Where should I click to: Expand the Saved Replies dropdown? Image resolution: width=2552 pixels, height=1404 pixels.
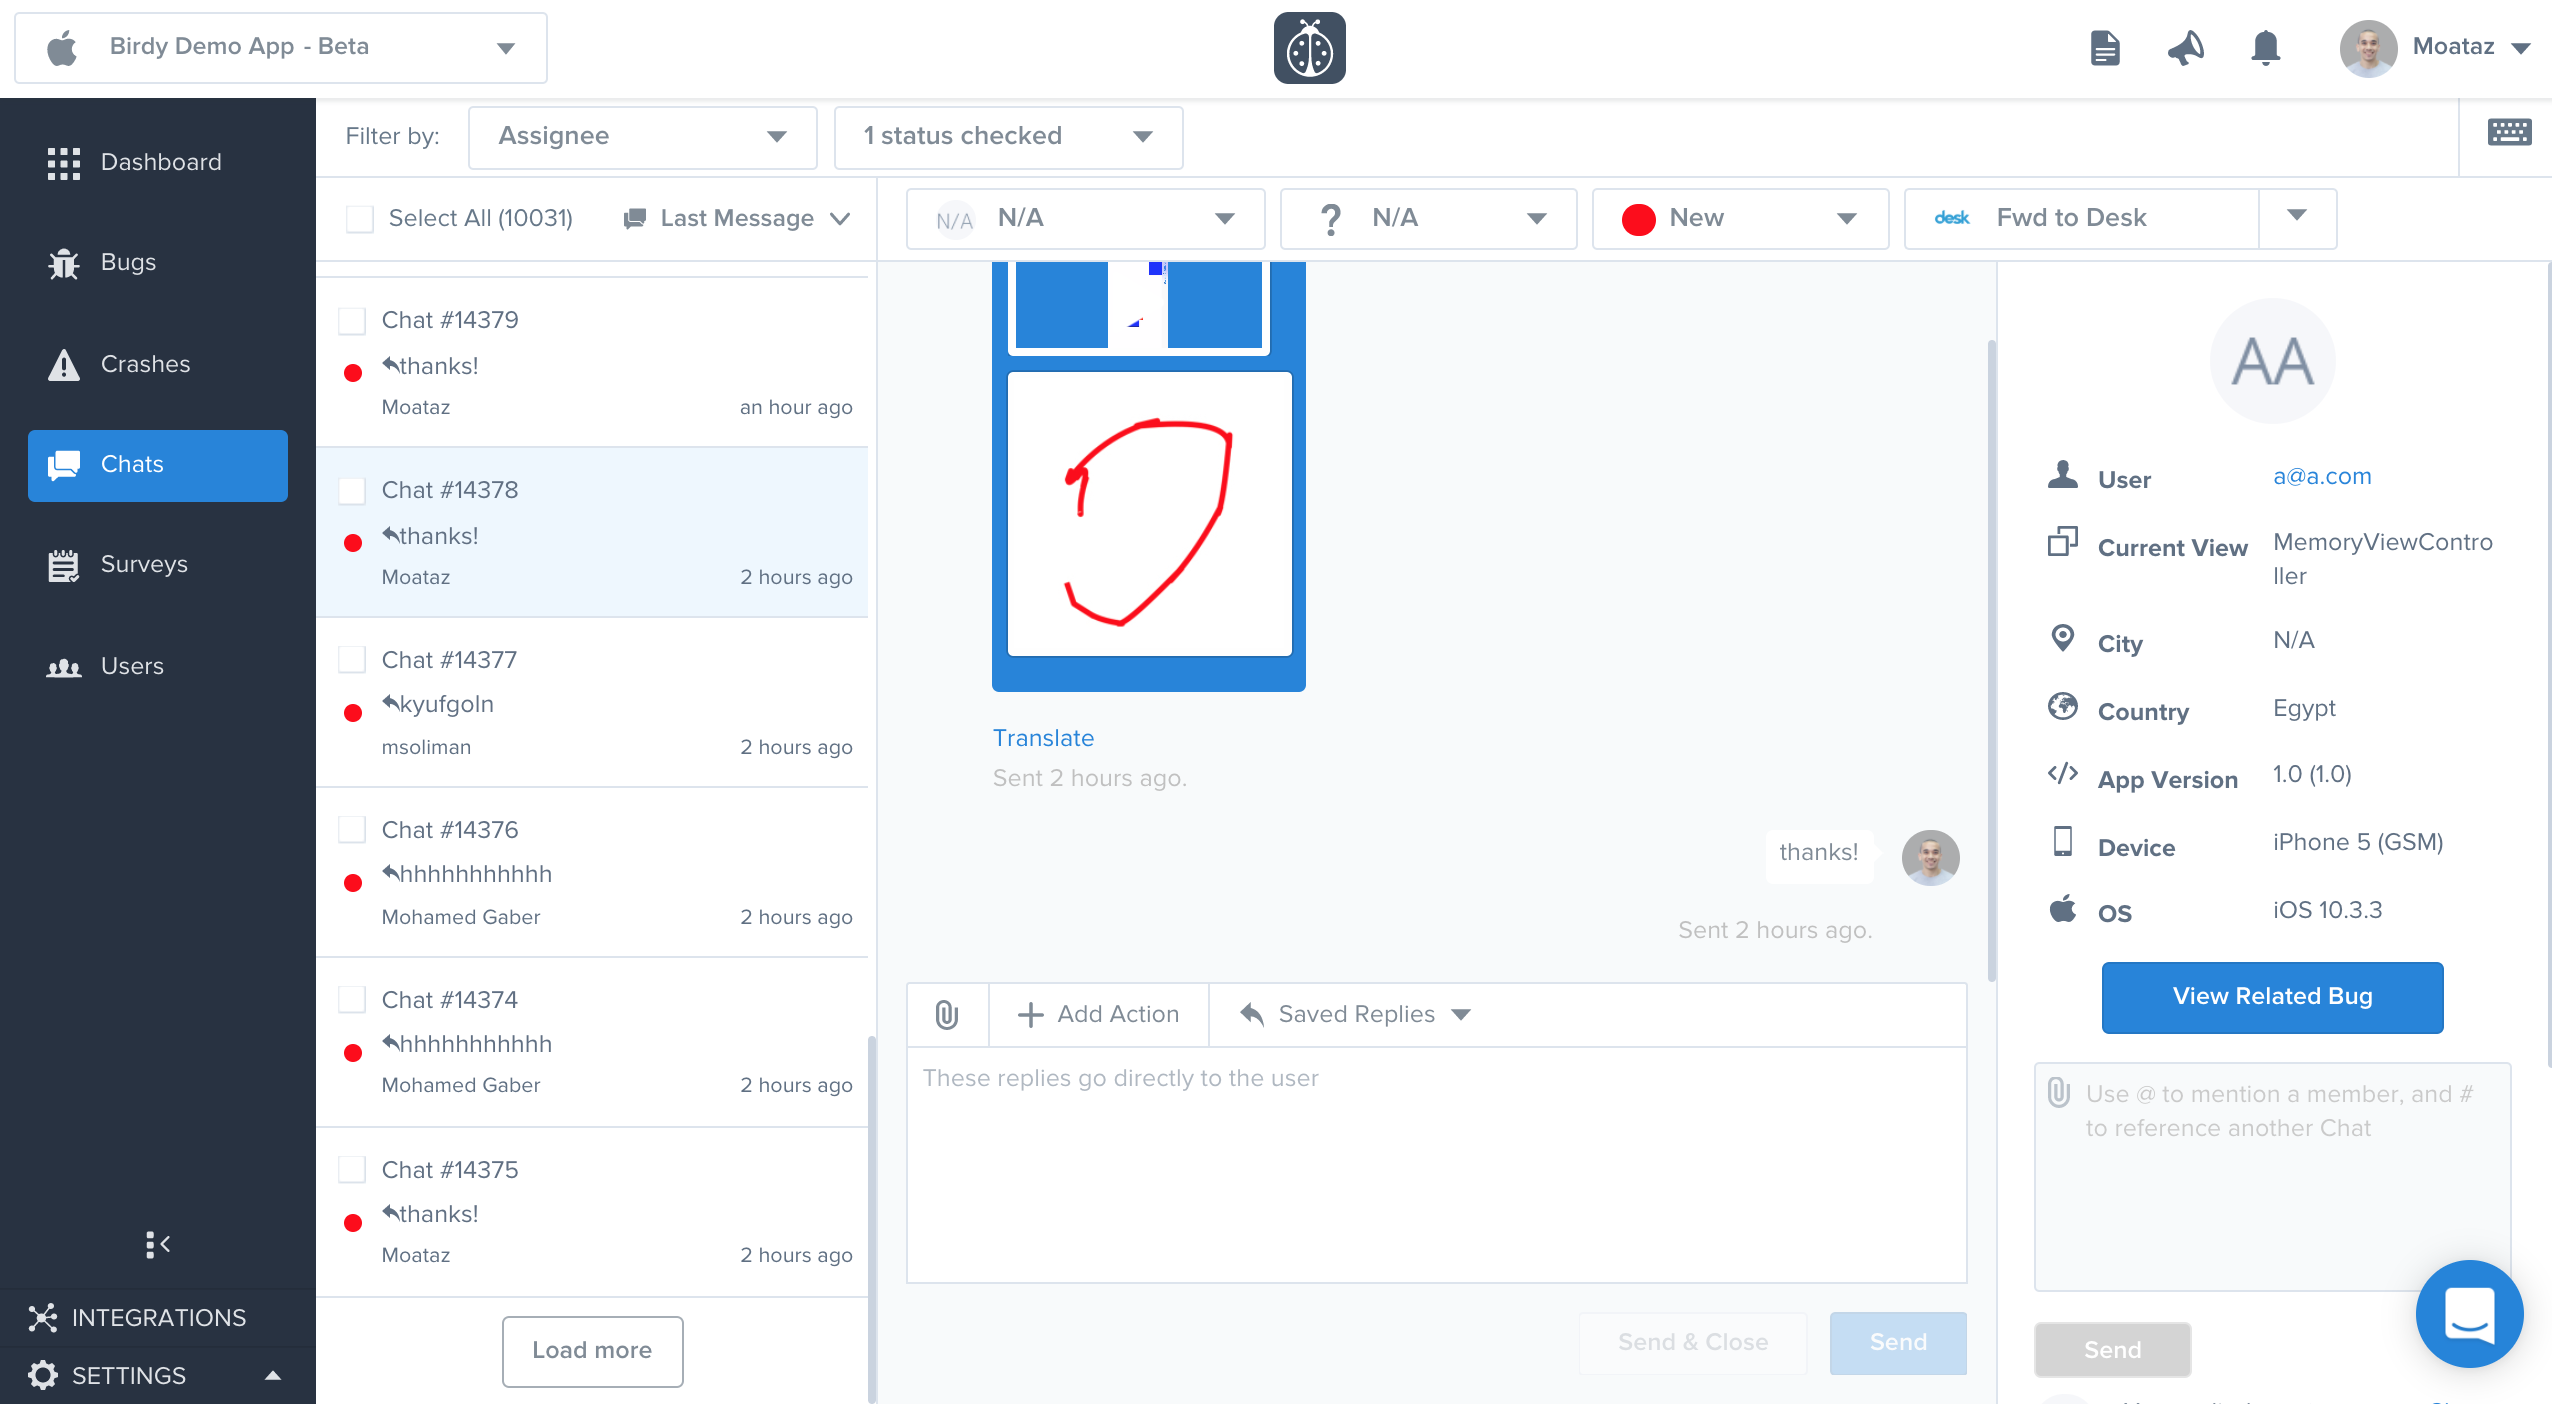1355,1015
